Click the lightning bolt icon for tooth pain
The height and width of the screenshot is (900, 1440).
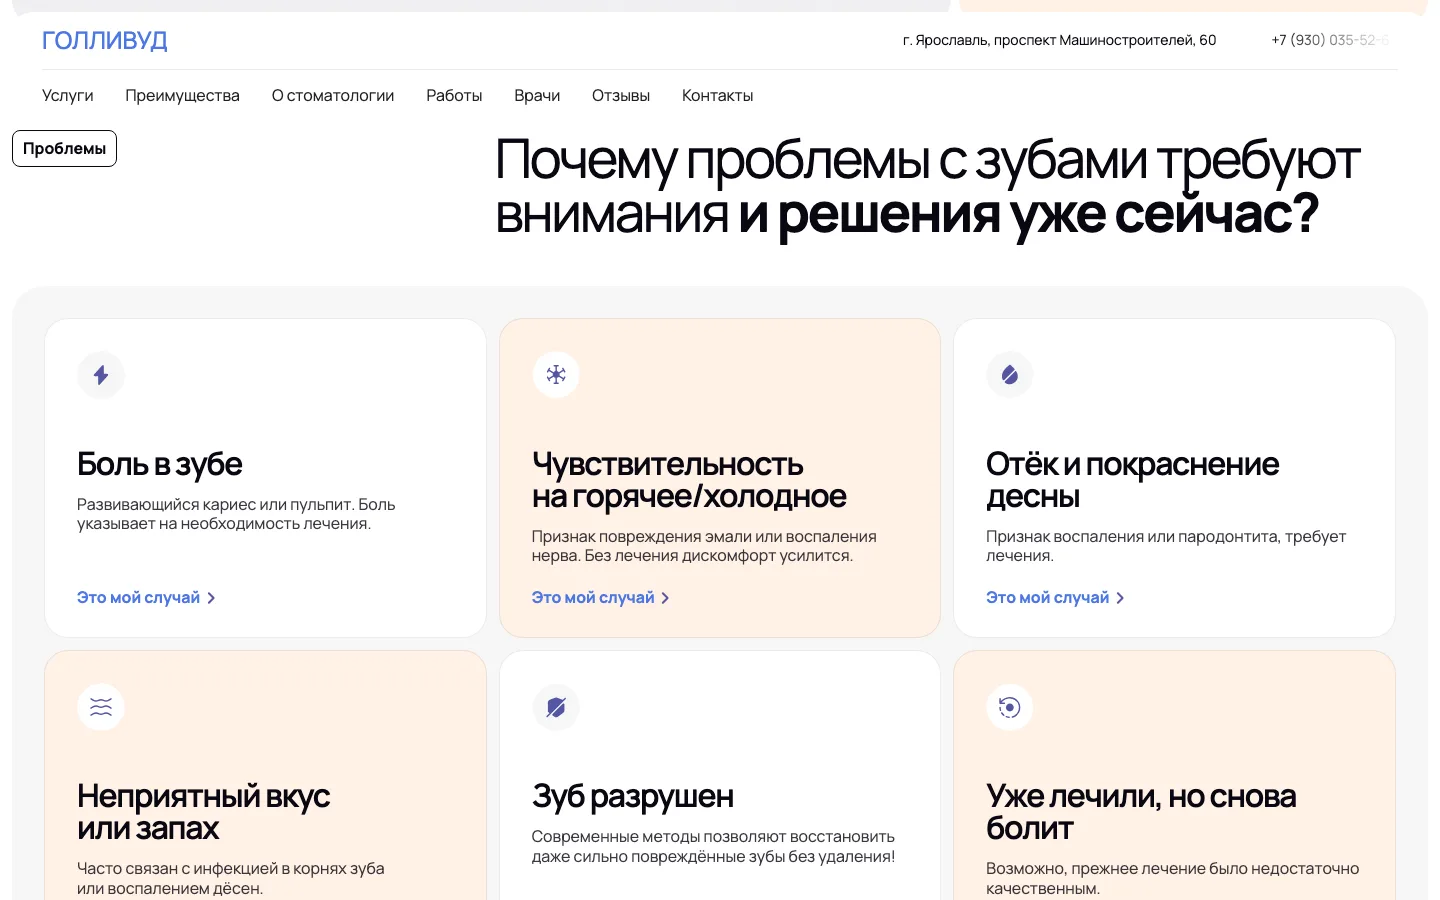[x=101, y=375]
